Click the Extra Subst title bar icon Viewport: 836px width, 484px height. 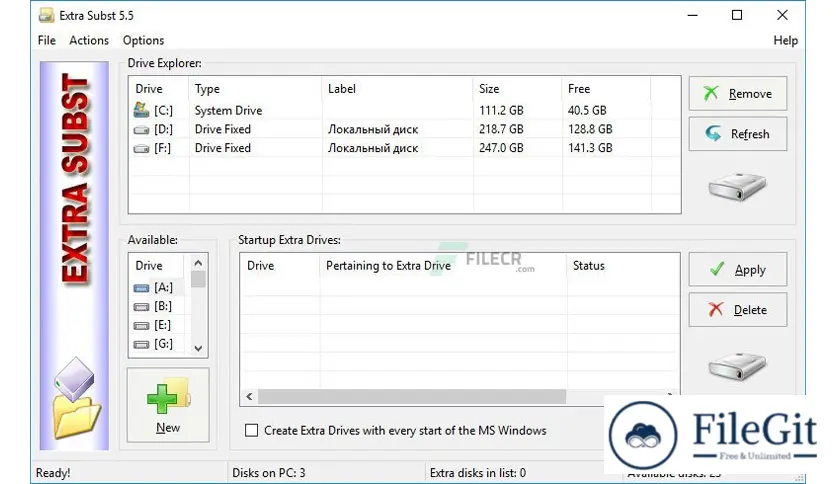[46, 15]
